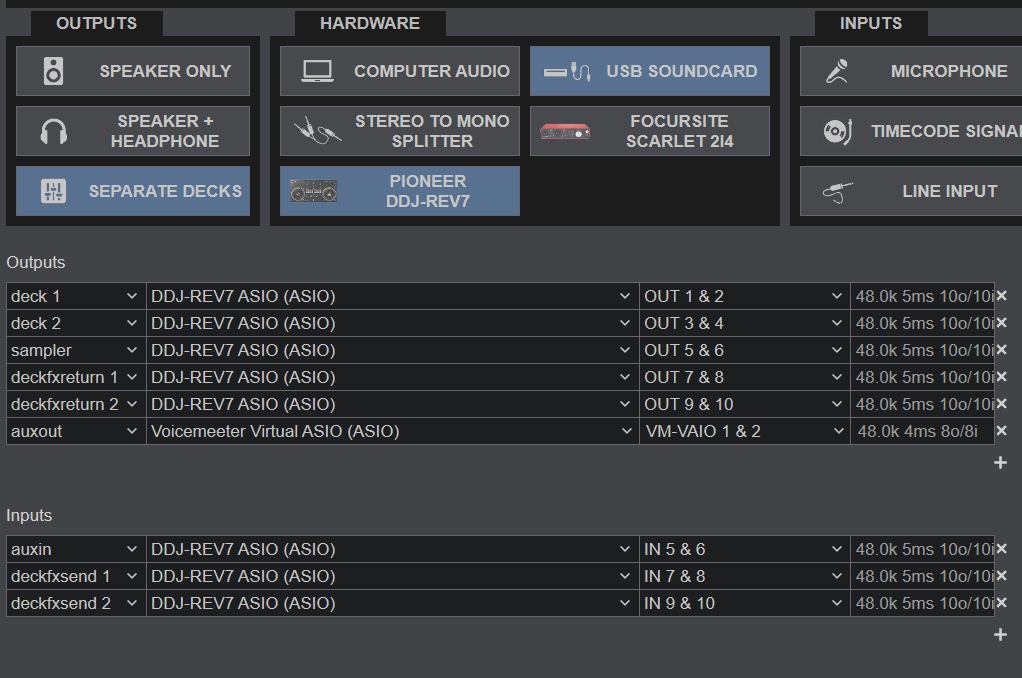Screen dimensions: 1022x678
Task: Select the Timecode Signal input
Action: coord(910,131)
